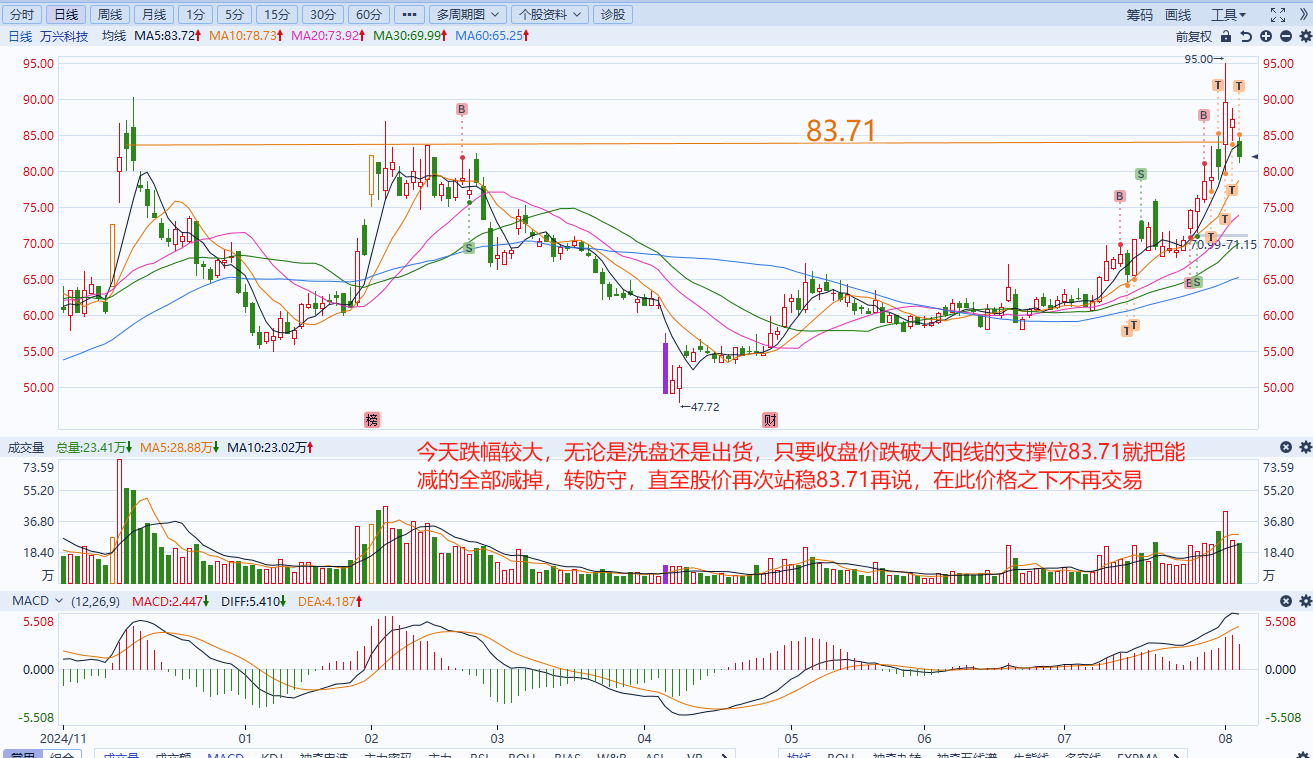Screen dimensions: 1313x758
Task: Select the 日线 daily period
Action: pyautogui.click(x=65, y=15)
